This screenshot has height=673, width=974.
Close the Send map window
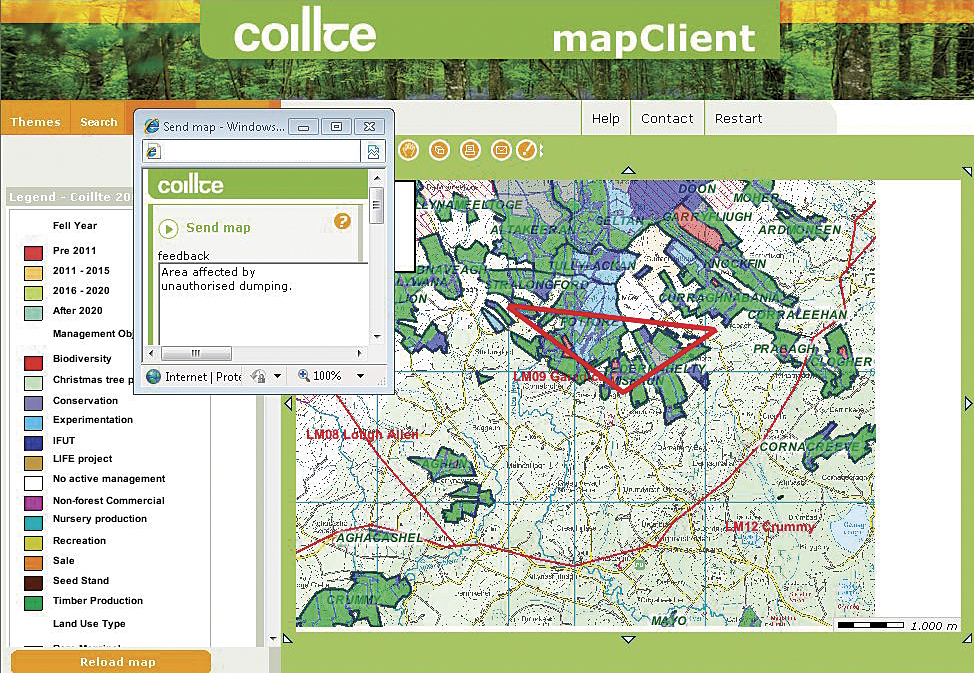370,127
